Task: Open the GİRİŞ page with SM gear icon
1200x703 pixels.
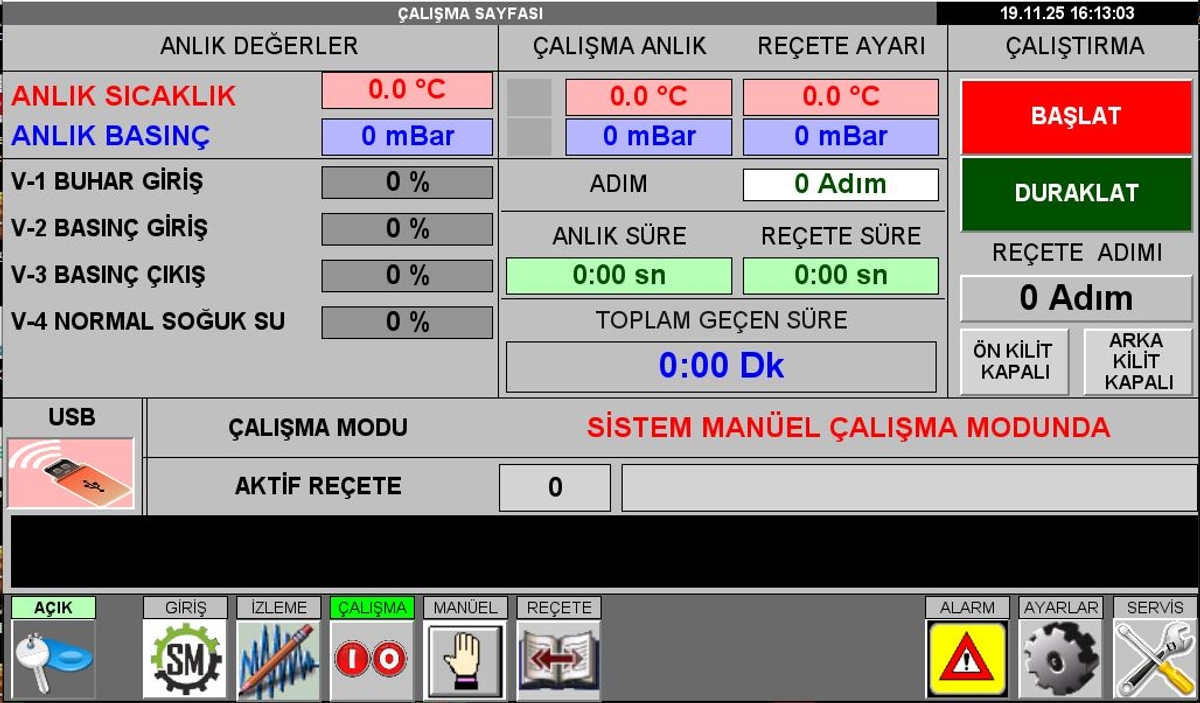Action: click(184, 659)
